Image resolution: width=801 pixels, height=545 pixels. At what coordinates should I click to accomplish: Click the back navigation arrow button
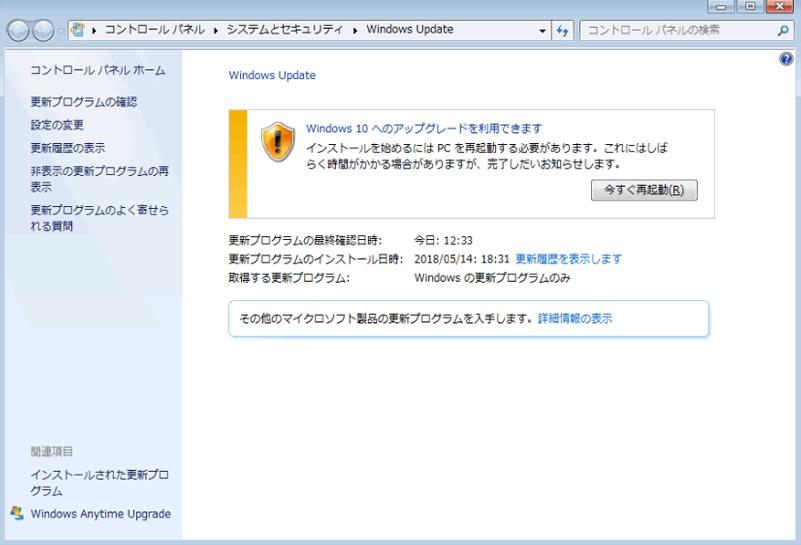pyautogui.click(x=18, y=31)
